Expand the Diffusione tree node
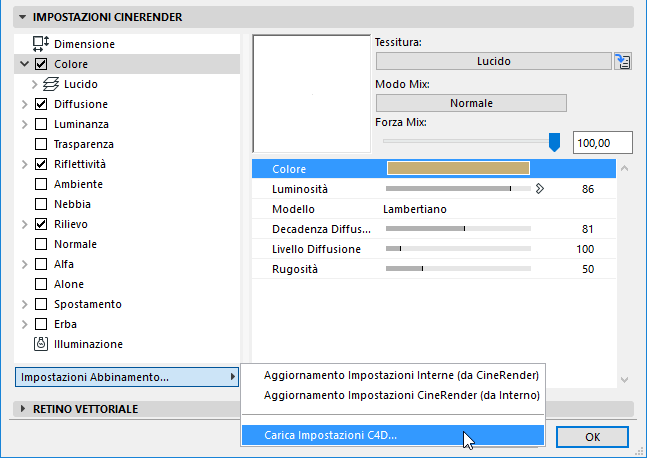 click(x=25, y=104)
